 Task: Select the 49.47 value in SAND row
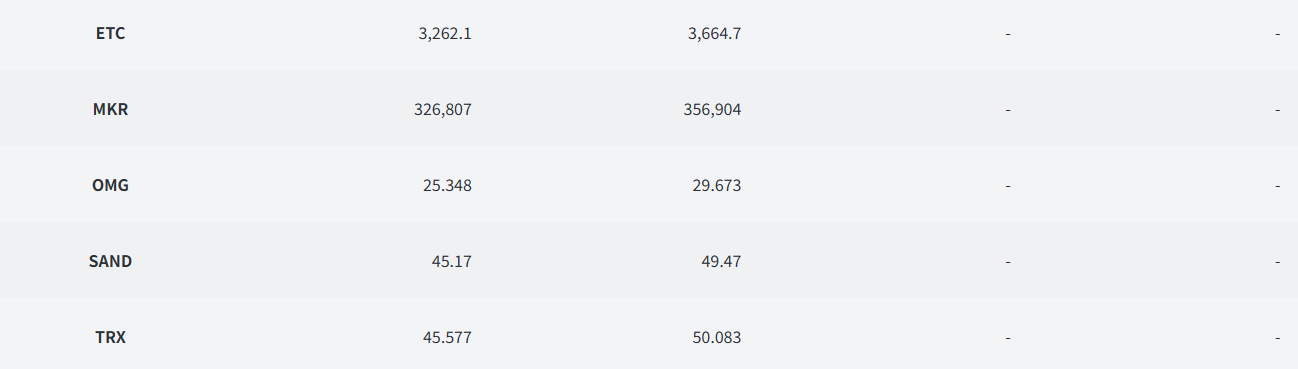722,261
